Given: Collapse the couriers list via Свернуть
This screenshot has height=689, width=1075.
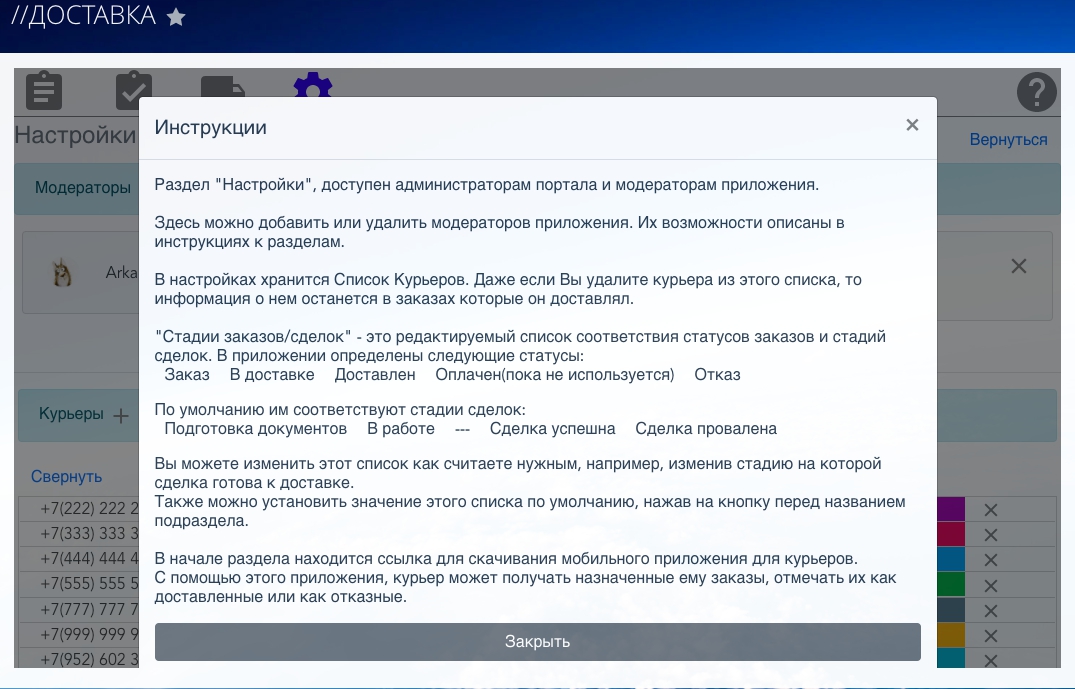Looking at the screenshot, I should (x=66, y=477).
